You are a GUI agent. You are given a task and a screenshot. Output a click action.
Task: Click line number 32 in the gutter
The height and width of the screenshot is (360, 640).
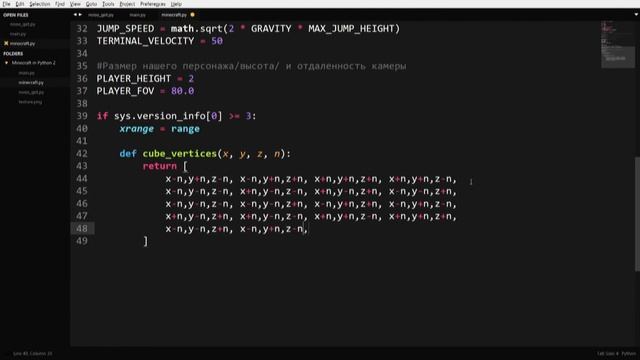[82, 29]
